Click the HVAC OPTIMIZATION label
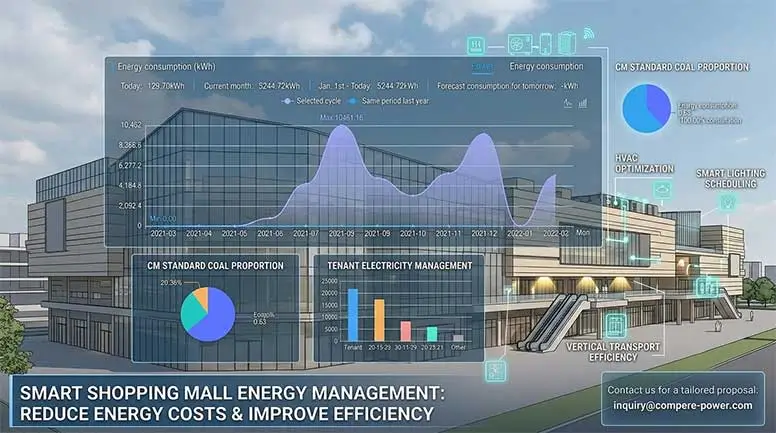 pos(644,163)
